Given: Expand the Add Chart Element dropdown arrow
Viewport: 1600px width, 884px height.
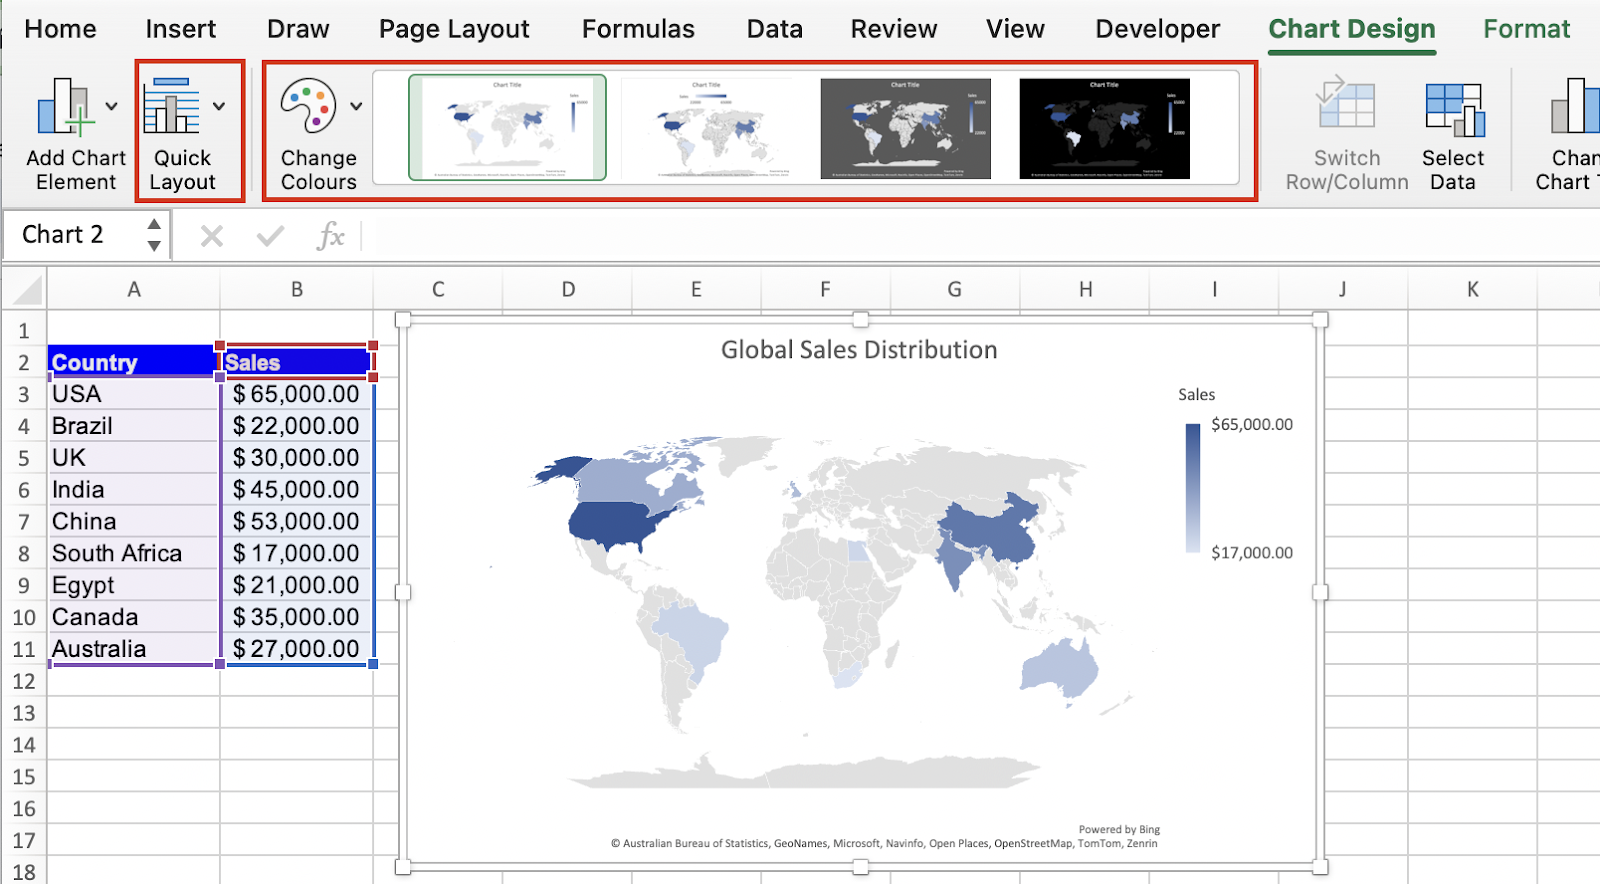Looking at the screenshot, I should click(112, 106).
